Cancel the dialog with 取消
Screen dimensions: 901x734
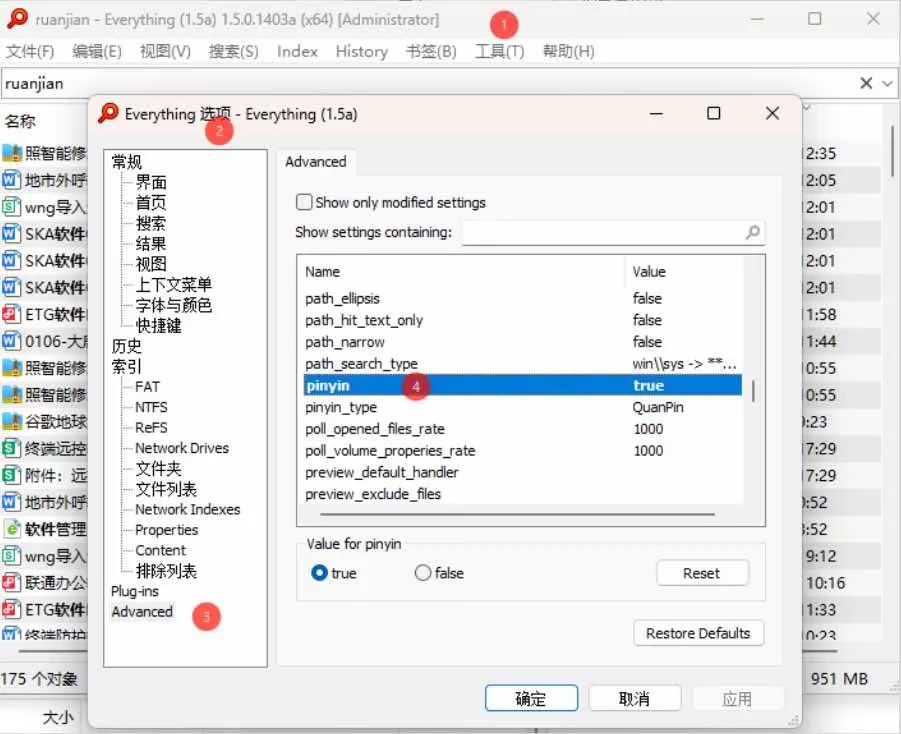pyautogui.click(x=634, y=698)
